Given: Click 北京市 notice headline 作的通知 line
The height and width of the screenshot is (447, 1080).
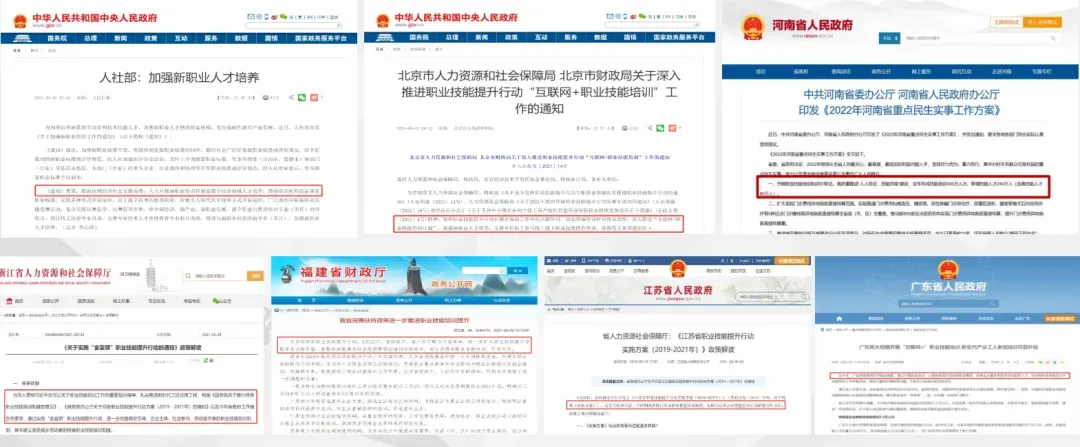Looking at the screenshot, I should (539, 109).
